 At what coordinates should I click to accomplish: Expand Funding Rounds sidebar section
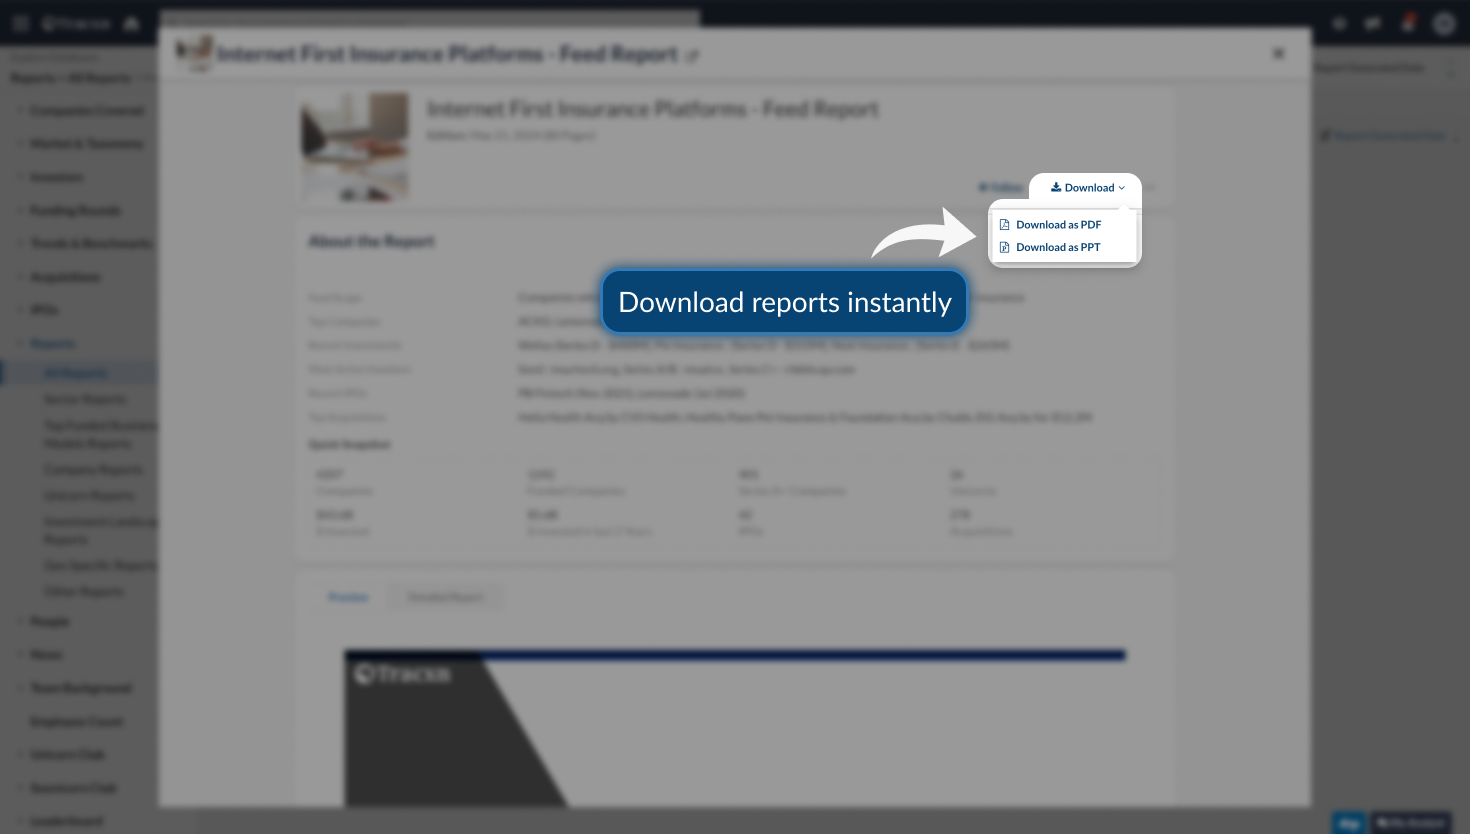coord(75,211)
